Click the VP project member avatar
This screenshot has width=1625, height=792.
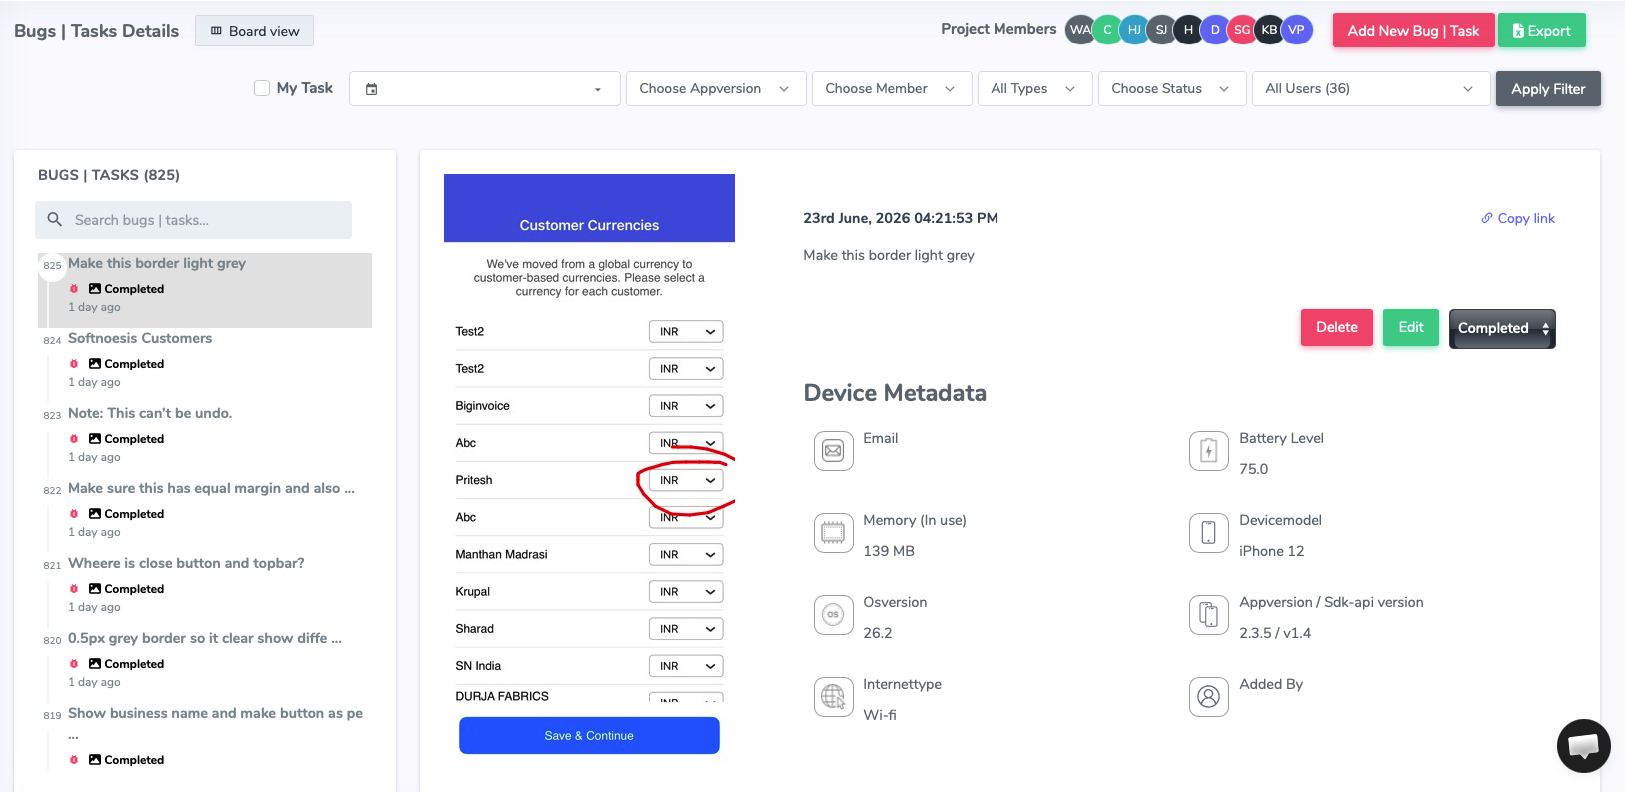click(1296, 30)
